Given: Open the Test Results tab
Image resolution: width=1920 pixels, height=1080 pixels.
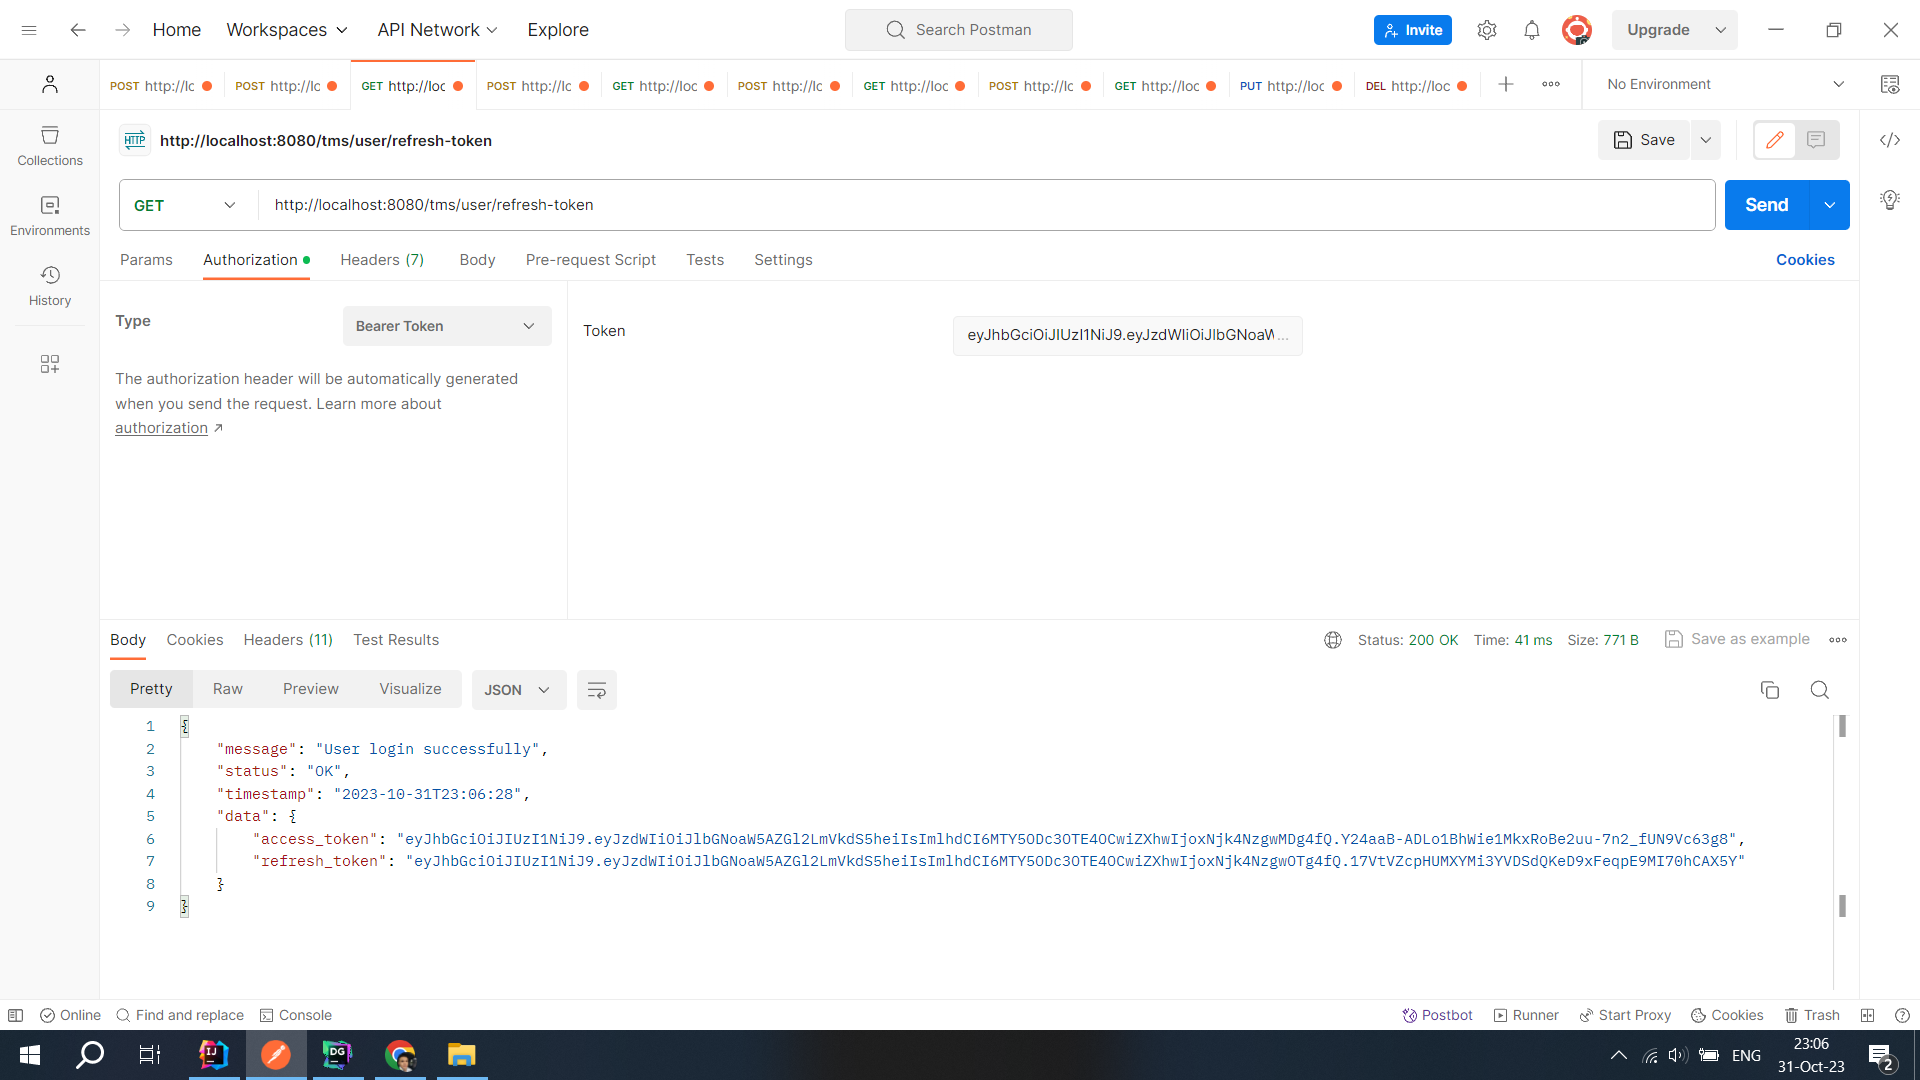Looking at the screenshot, I should (x=396, y=640).
